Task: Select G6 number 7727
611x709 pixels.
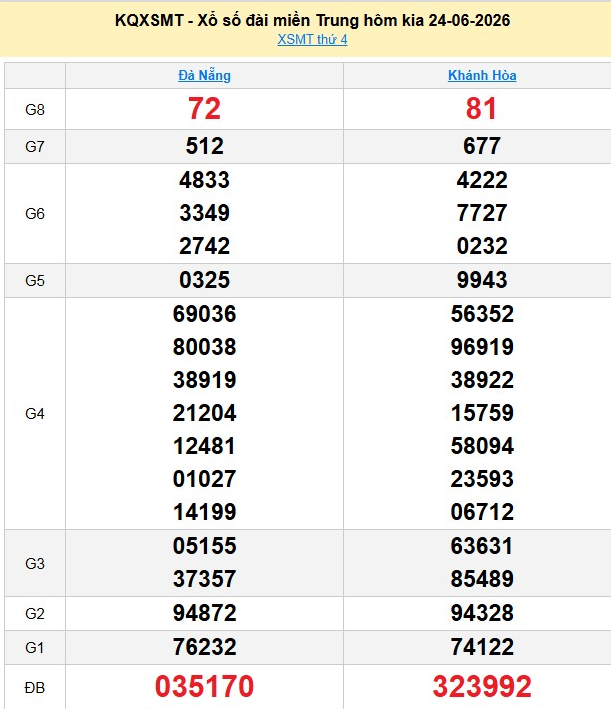Action: pyautogui.click(x=482, y=213)
